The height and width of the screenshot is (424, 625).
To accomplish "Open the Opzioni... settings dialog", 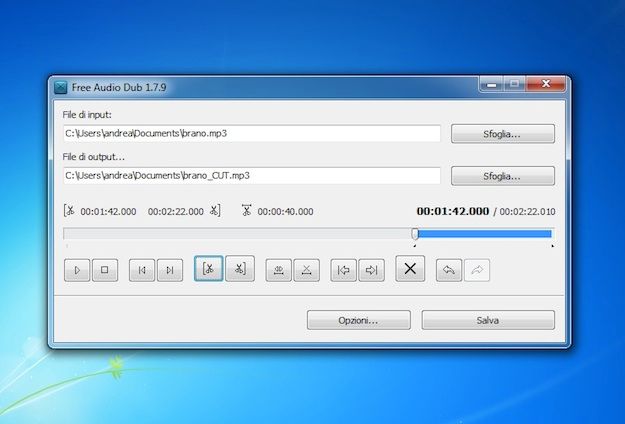I will click(x=358, y=320).
